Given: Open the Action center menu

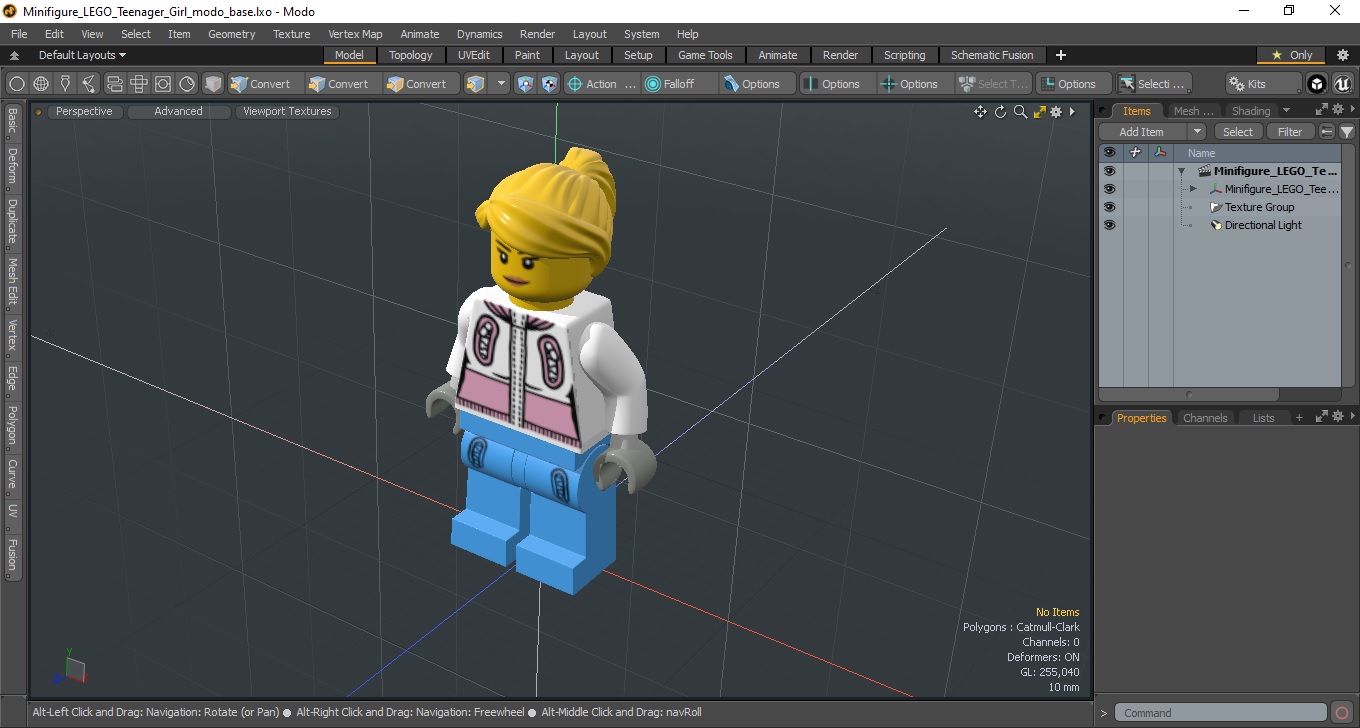Looking at the screenshot, I should click(x=601, y=84).
